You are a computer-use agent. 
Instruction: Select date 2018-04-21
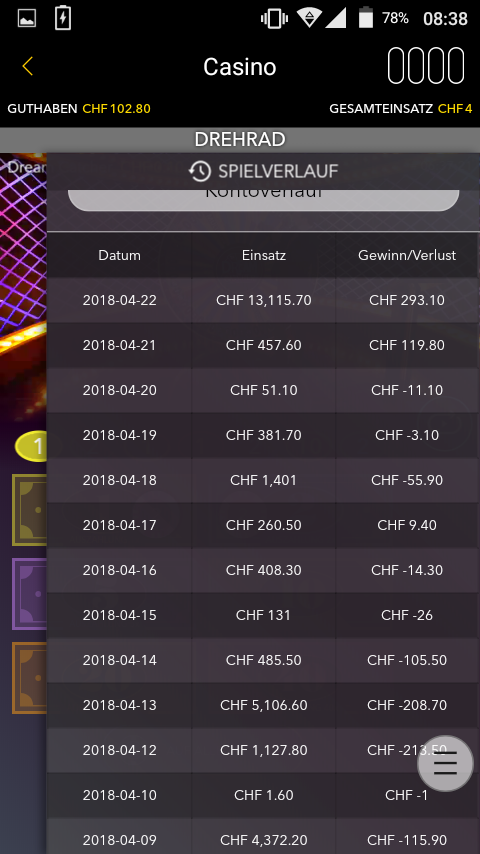119,345
